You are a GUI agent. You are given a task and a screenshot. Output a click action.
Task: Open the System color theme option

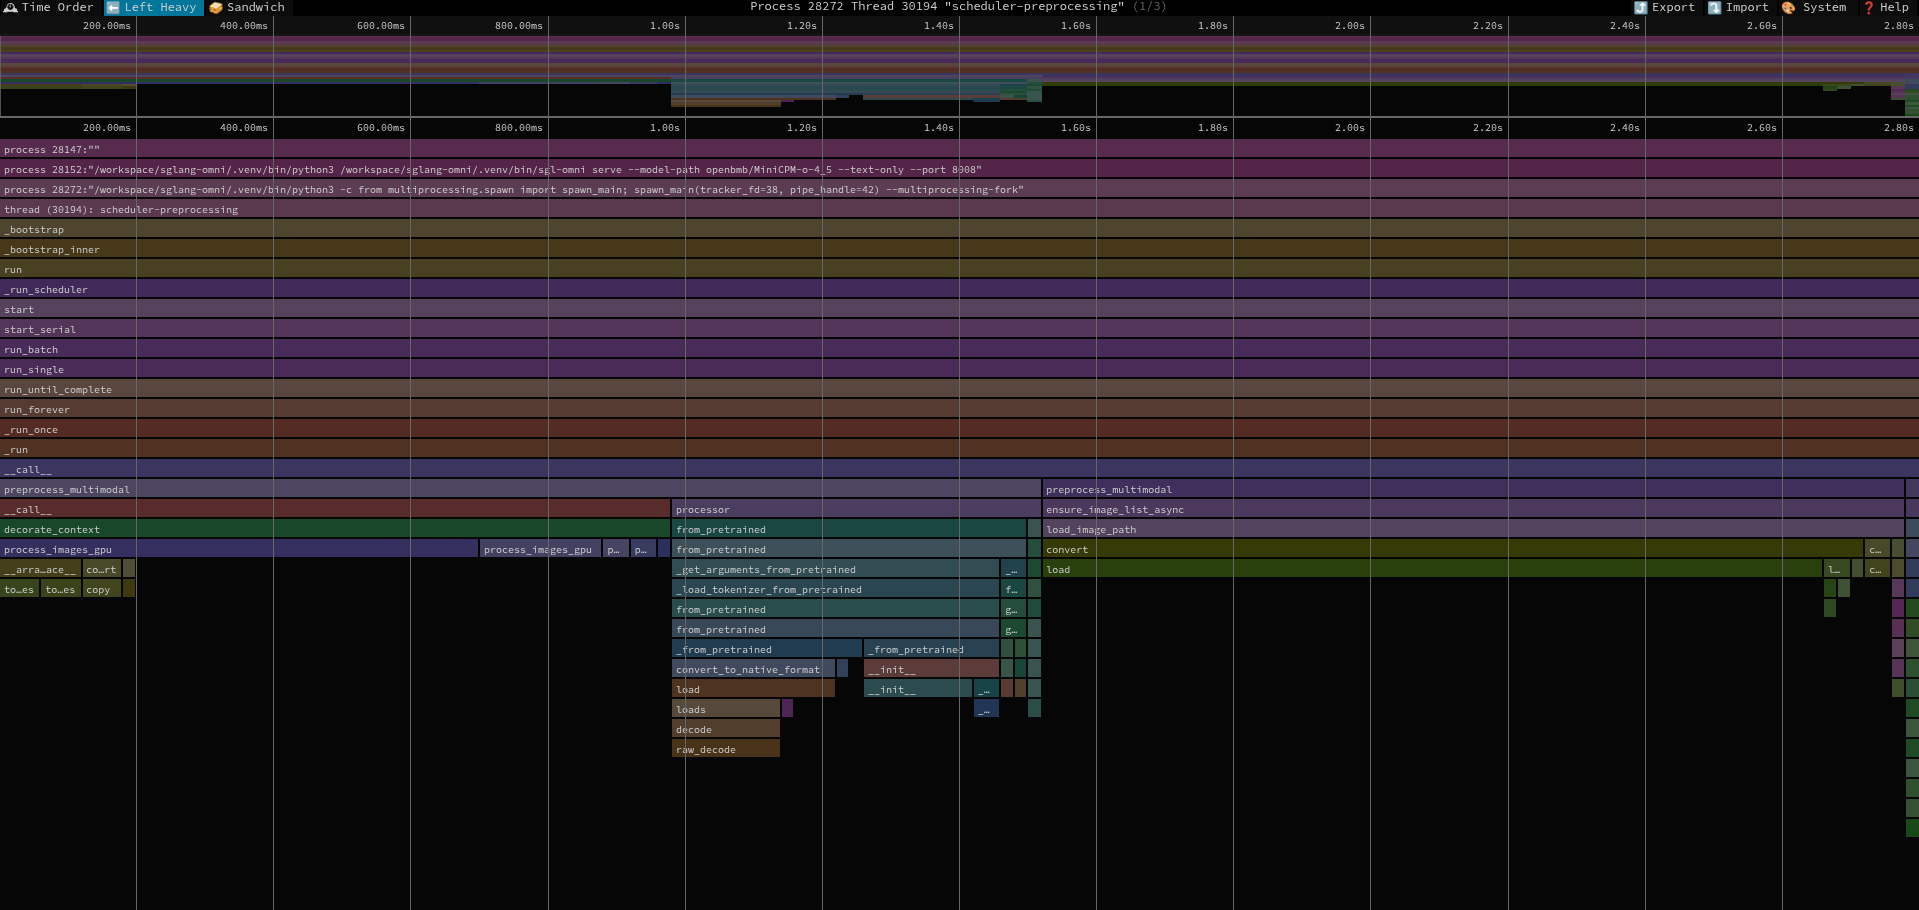click(1814, 7)
